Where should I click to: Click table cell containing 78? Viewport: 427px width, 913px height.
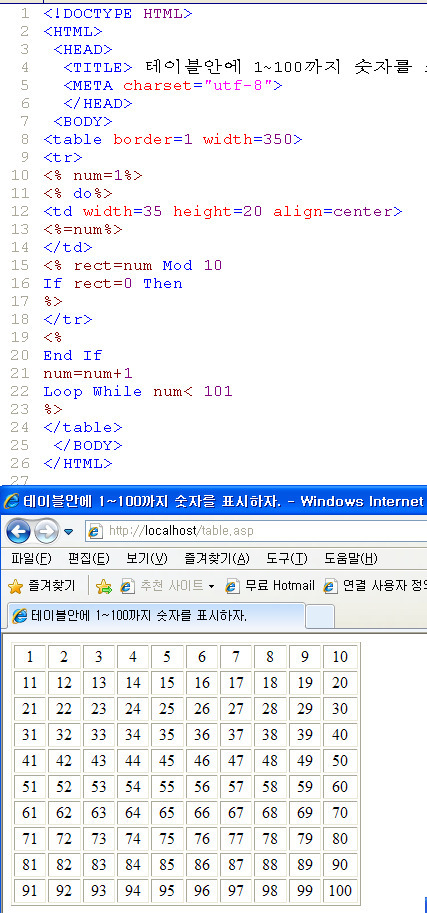point(270,838)
